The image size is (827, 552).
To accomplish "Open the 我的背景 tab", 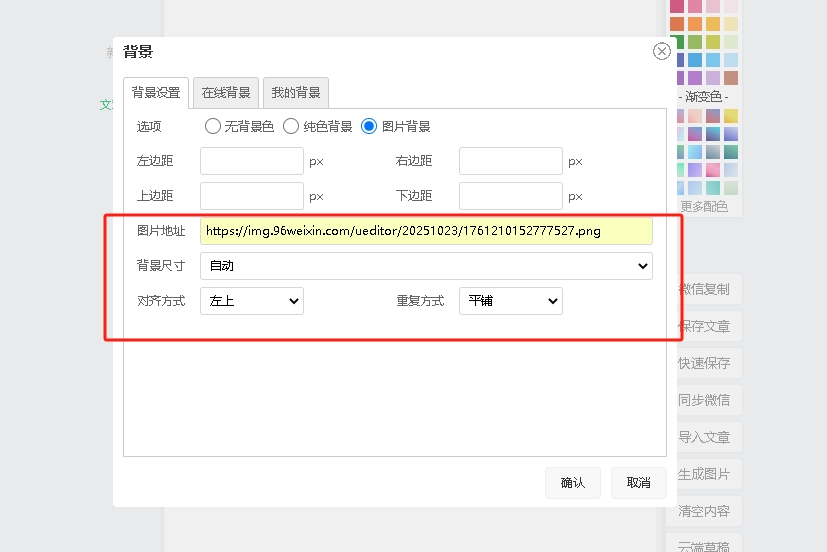I will coord(296,93).
